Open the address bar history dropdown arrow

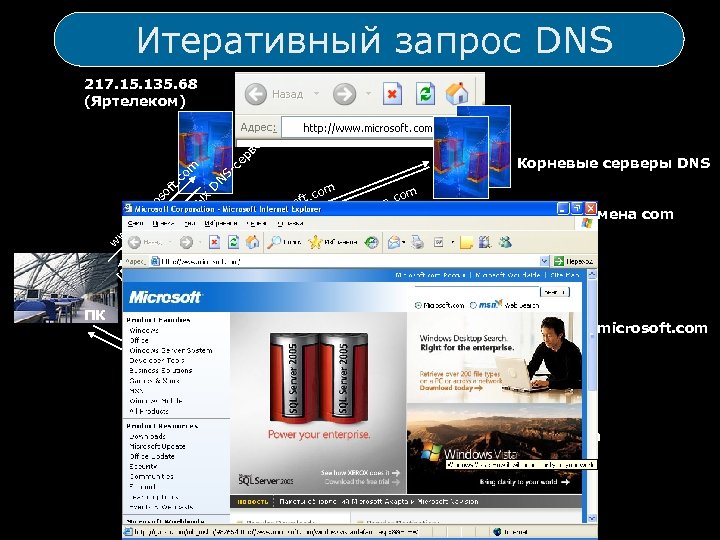[x=544, y=261]
